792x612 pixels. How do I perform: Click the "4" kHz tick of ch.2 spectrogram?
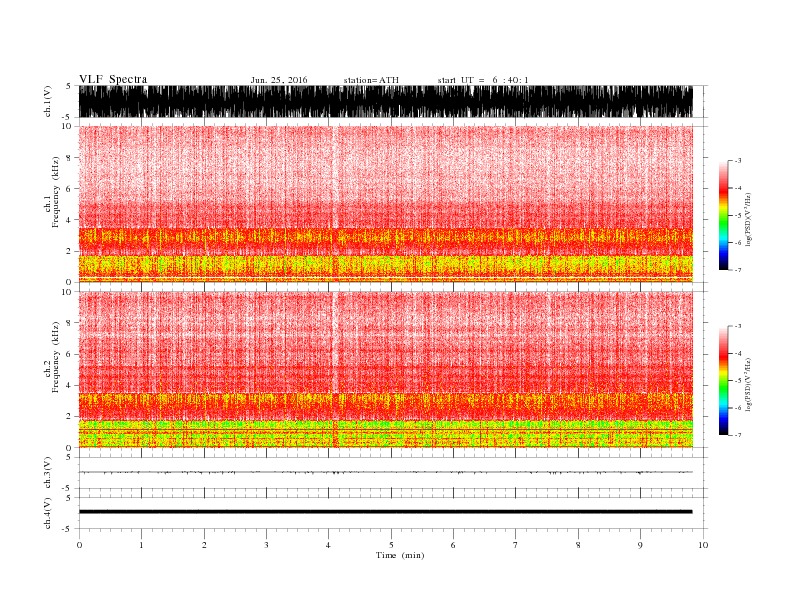coord(69,385)
